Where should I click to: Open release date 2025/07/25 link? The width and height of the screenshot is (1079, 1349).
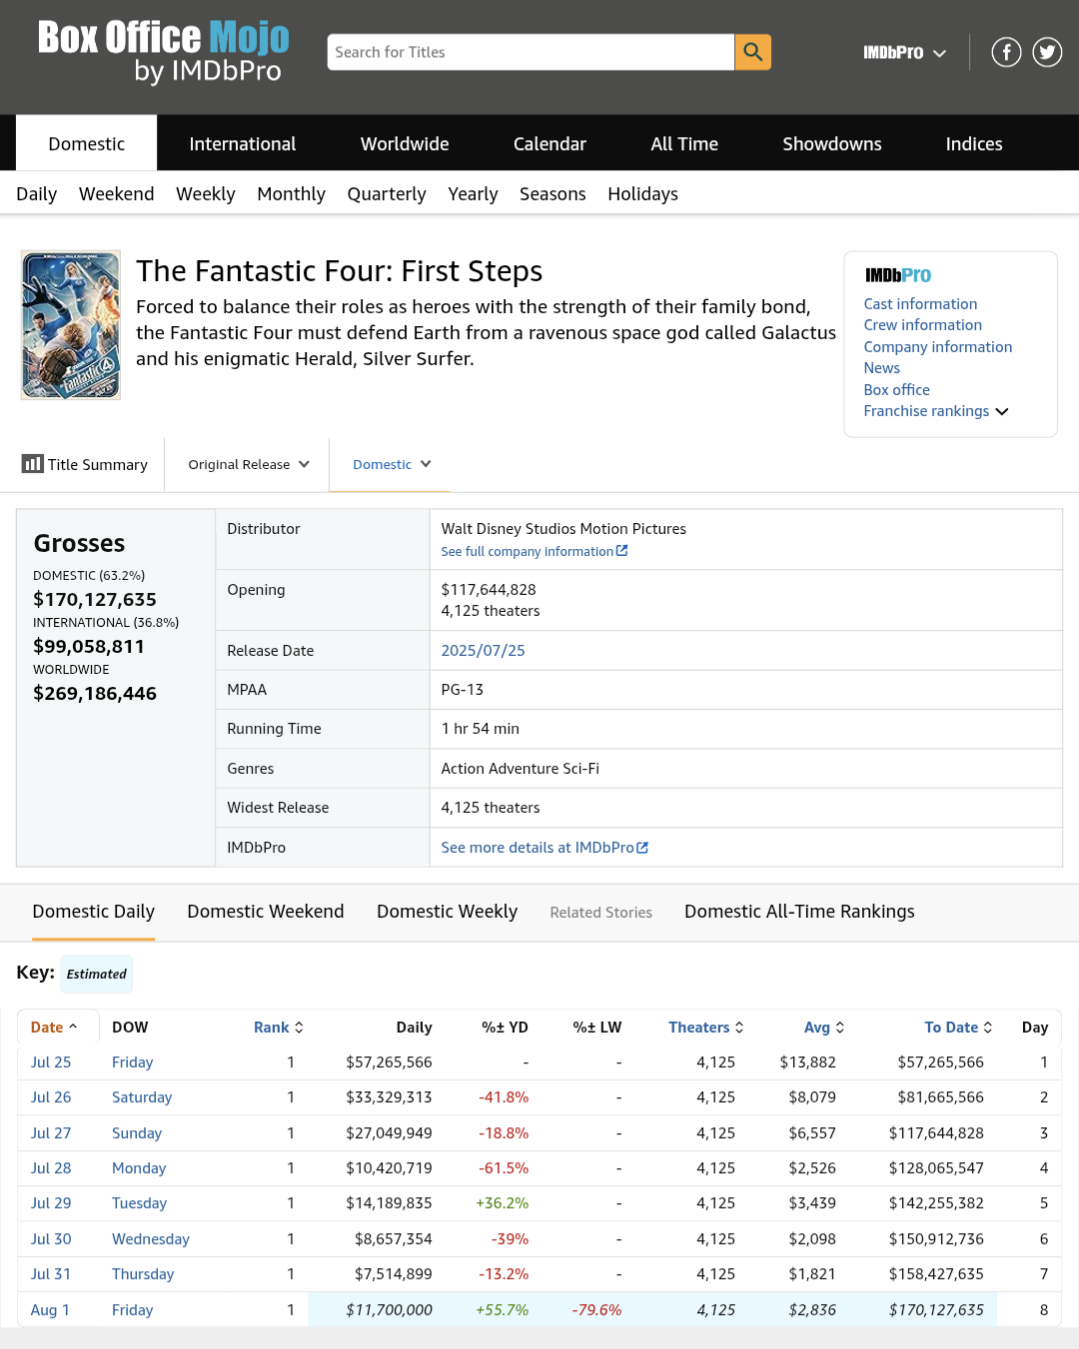click(x=483, y=650)
